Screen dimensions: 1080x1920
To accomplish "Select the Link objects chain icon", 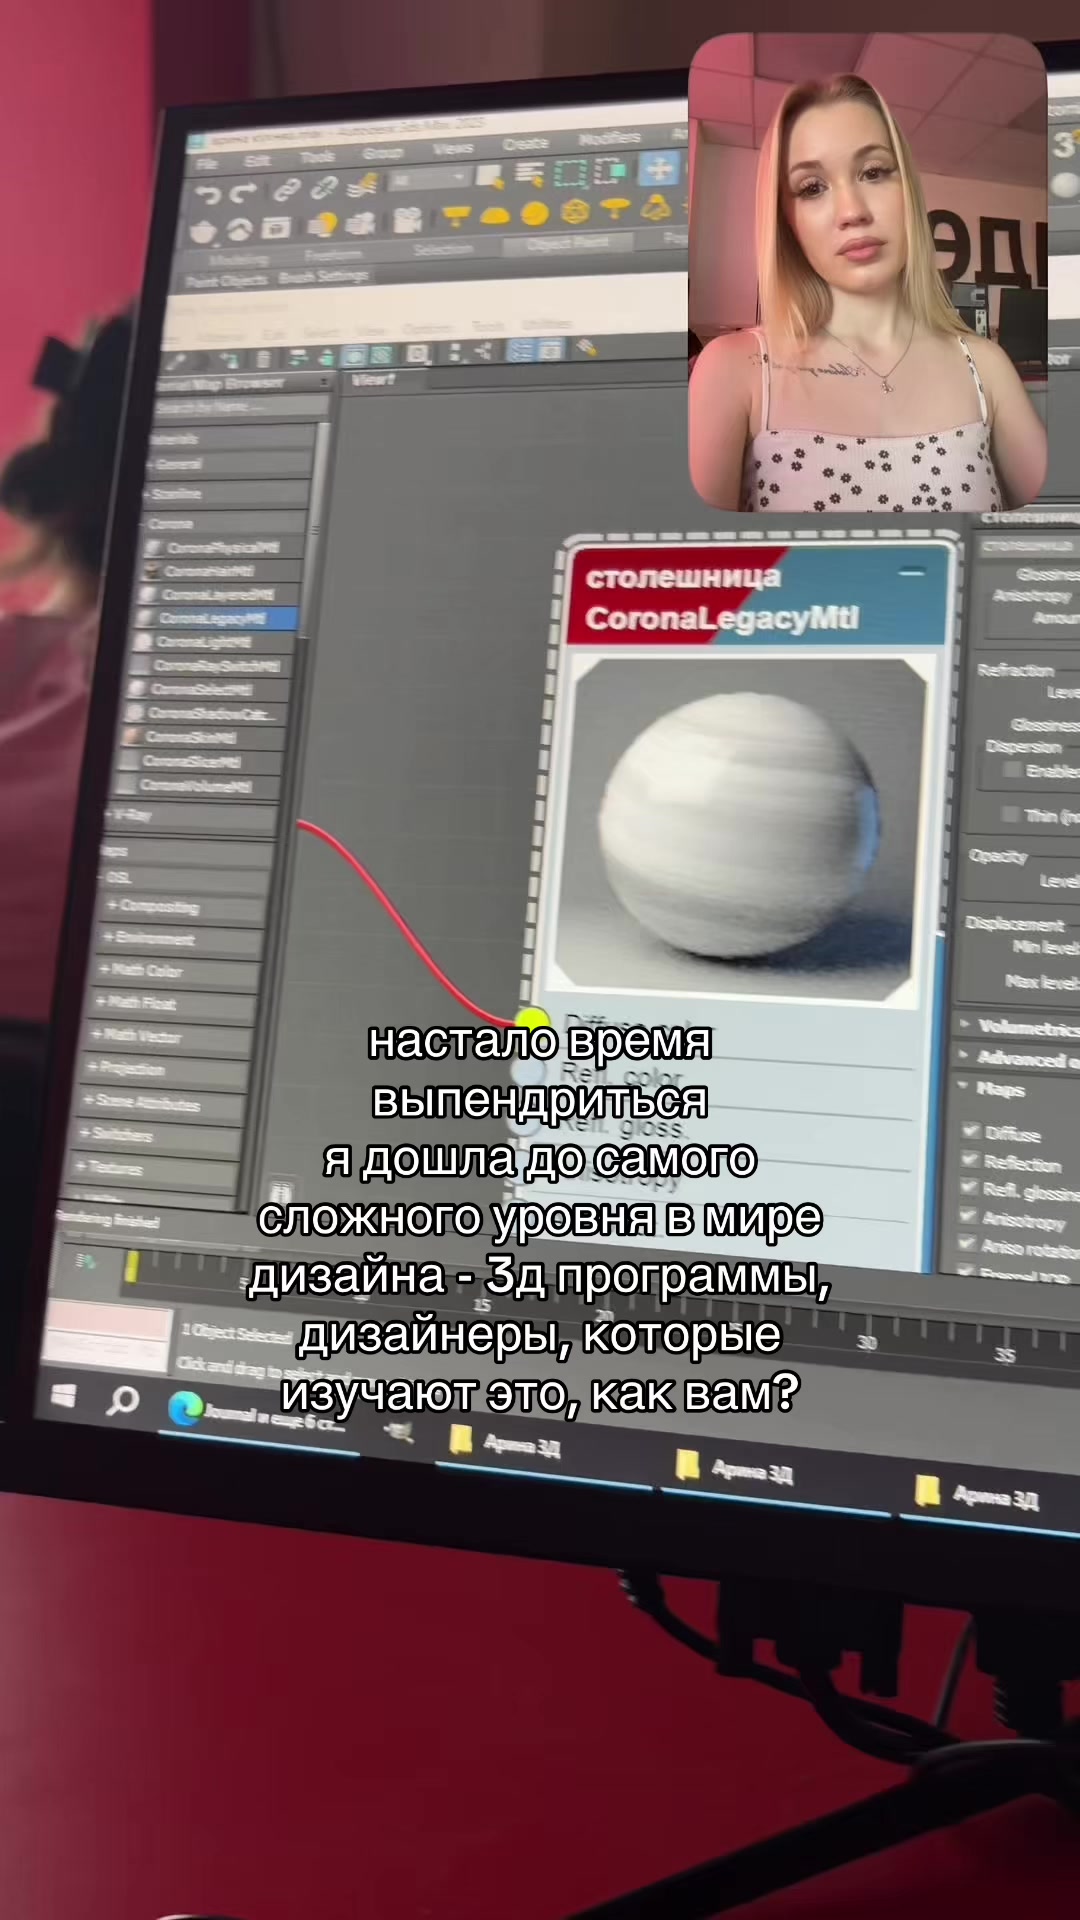I will (286, 189).
